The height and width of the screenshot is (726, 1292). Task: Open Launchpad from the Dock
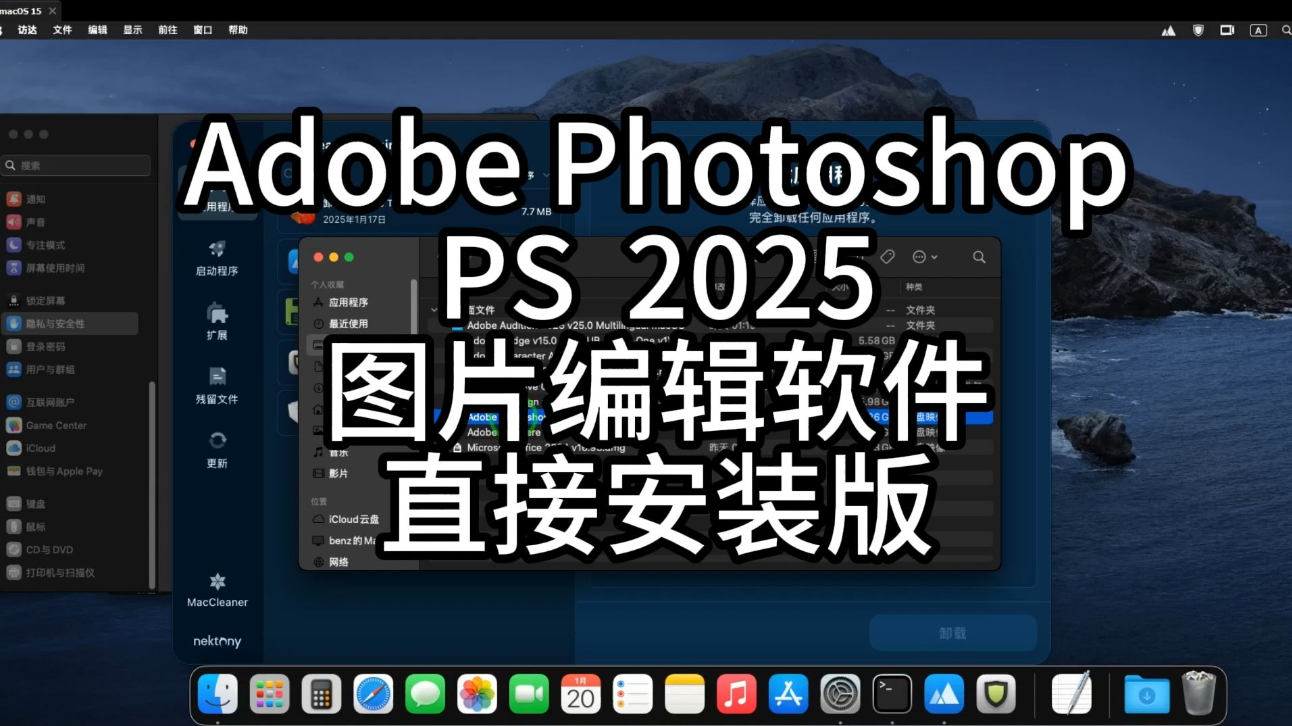(x=269, y=693)
